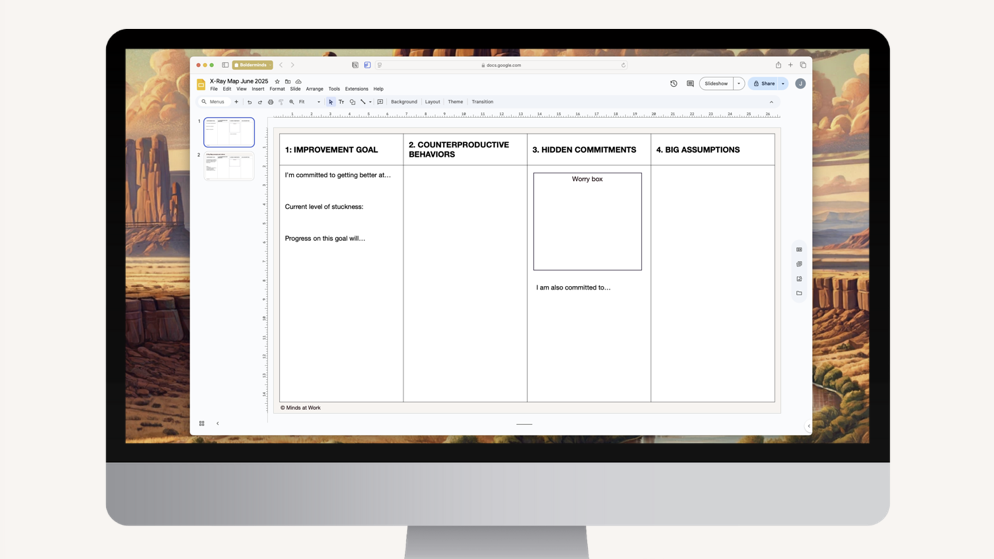Open the Slideshow options dropdown arrow
The height and width of the screenshot is (559, 994).
click(739, 84)
